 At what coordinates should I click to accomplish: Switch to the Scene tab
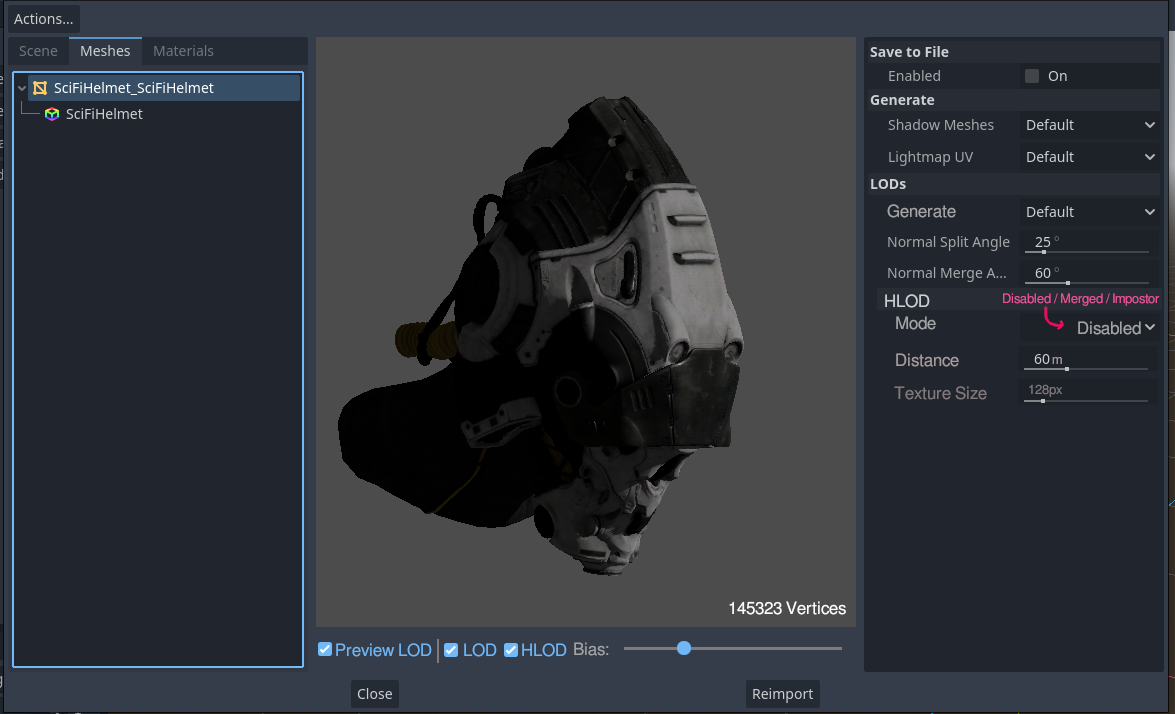point(37,50)
